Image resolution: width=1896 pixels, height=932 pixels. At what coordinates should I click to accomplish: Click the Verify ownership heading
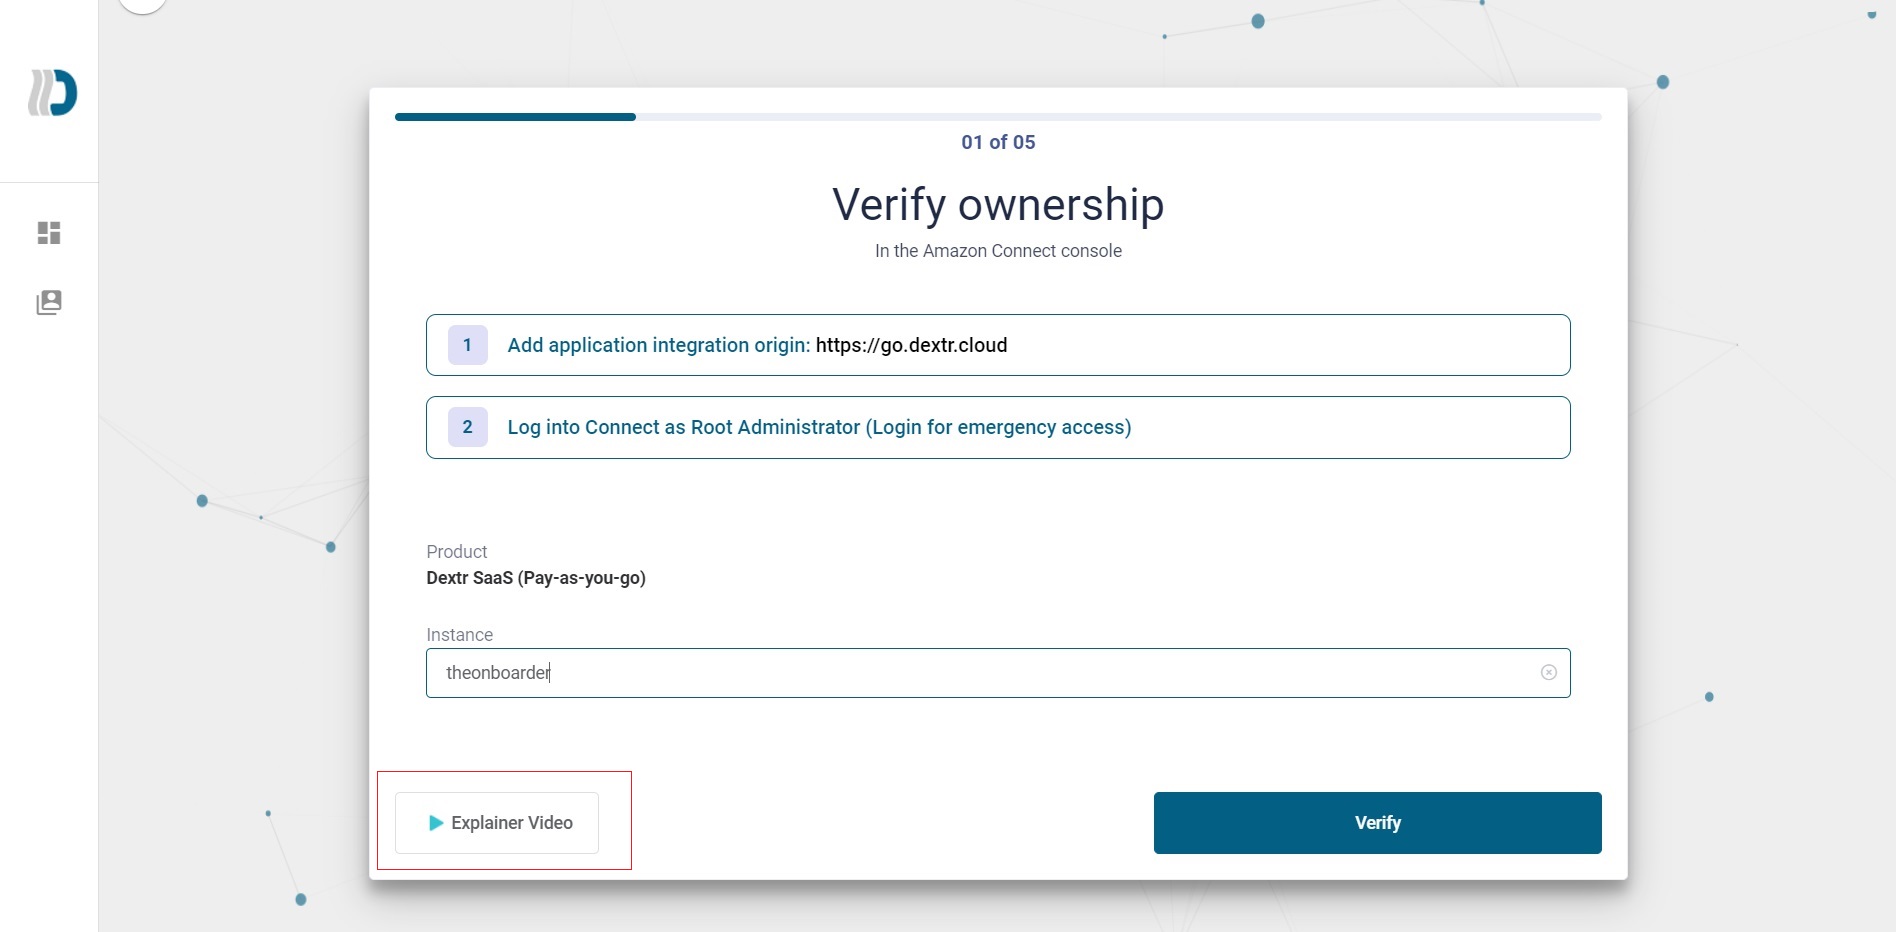(998, 204)
